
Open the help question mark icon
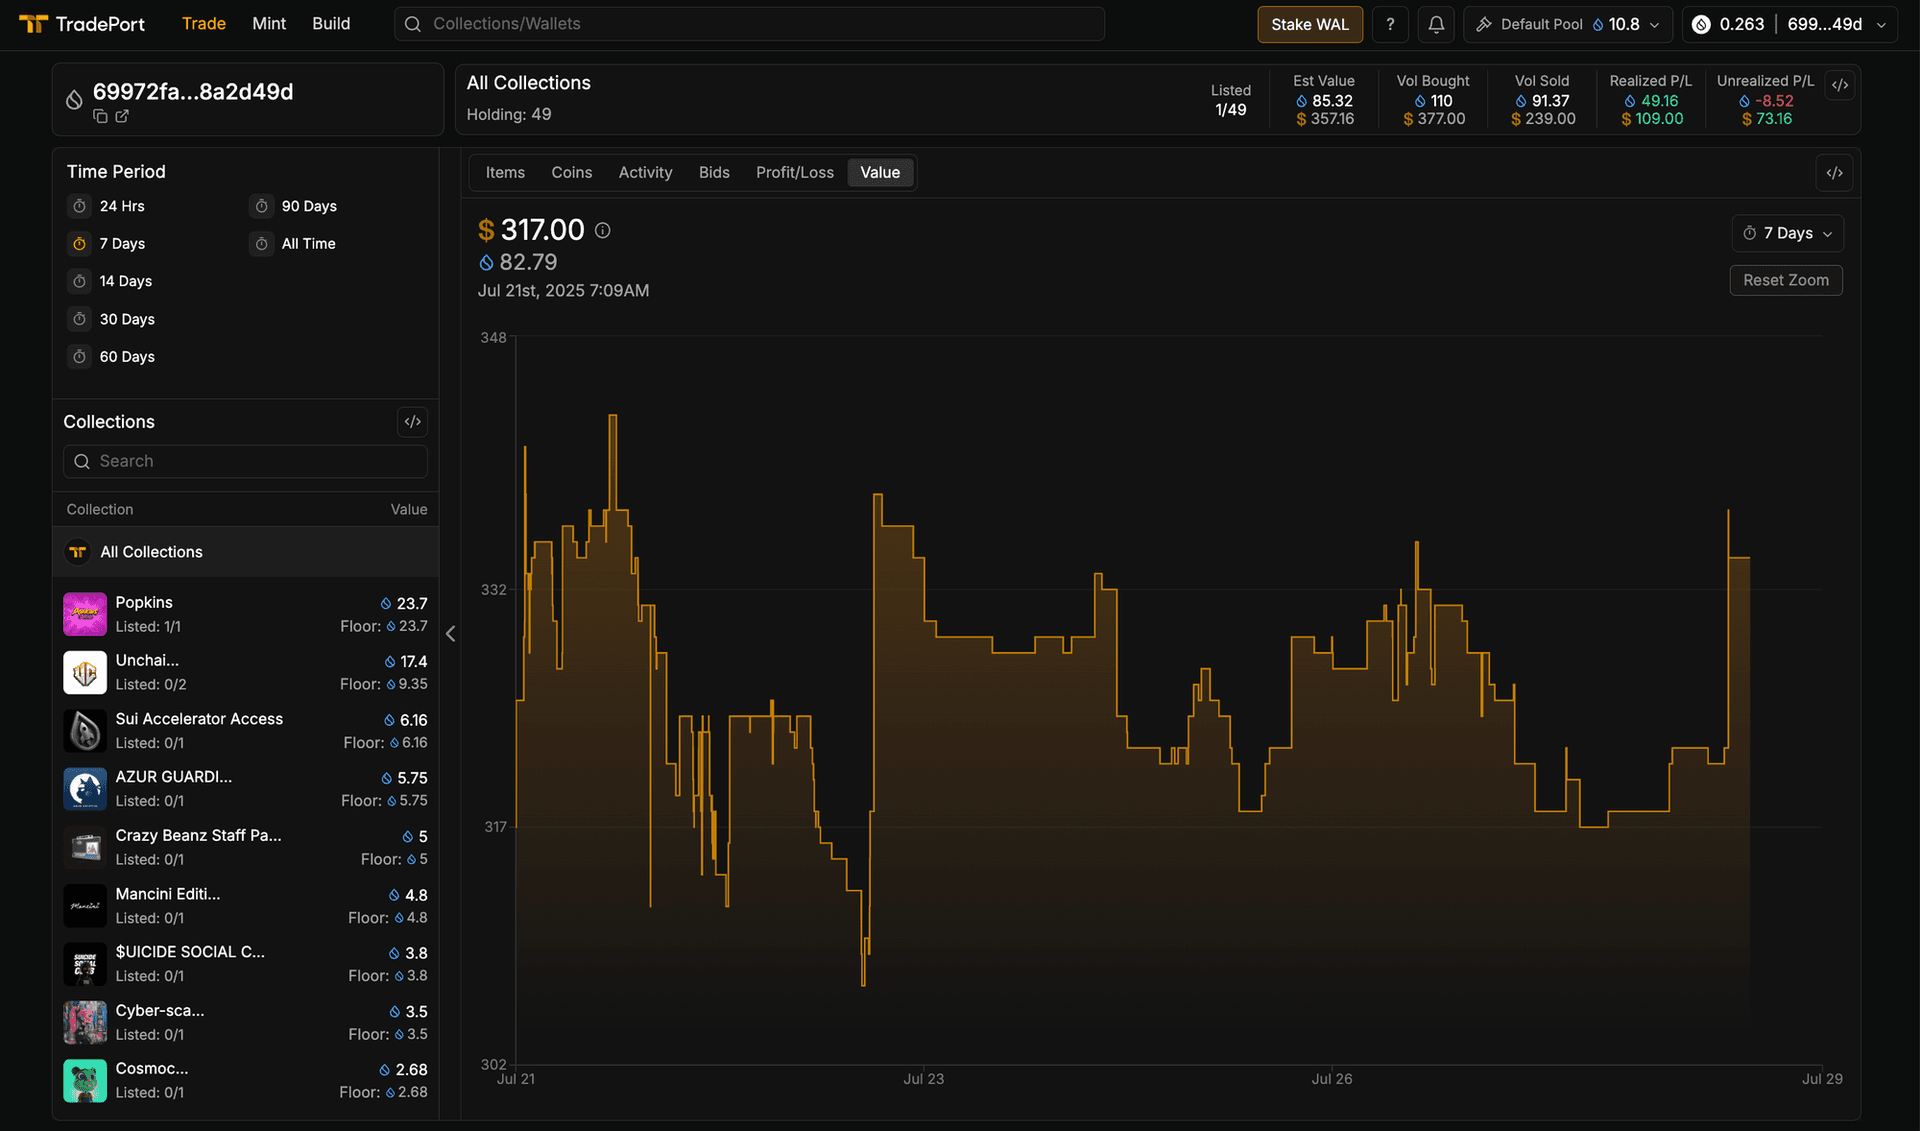pyautogui.click(x=1390, y=23)
